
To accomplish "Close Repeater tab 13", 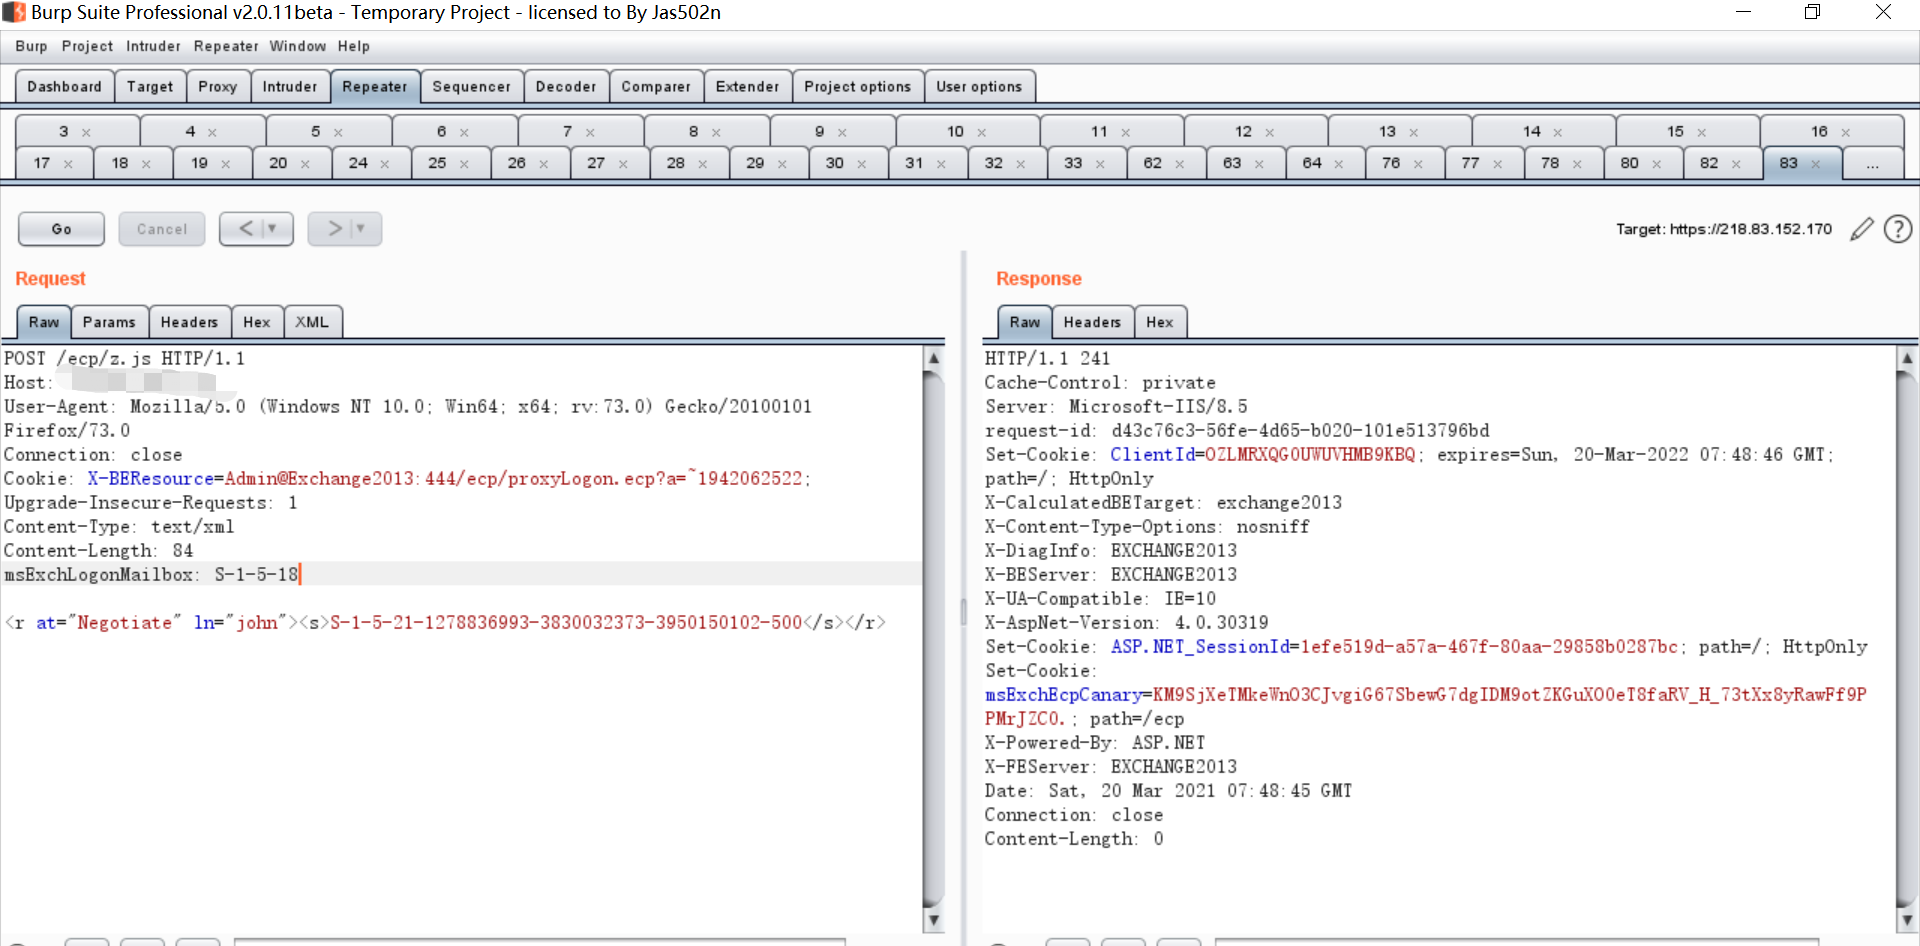I will [x=1414, y=133].
